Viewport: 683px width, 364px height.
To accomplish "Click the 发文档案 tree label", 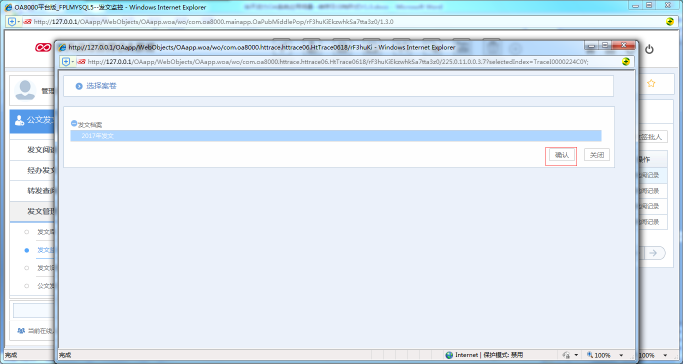I will click(x=90, y=125).
